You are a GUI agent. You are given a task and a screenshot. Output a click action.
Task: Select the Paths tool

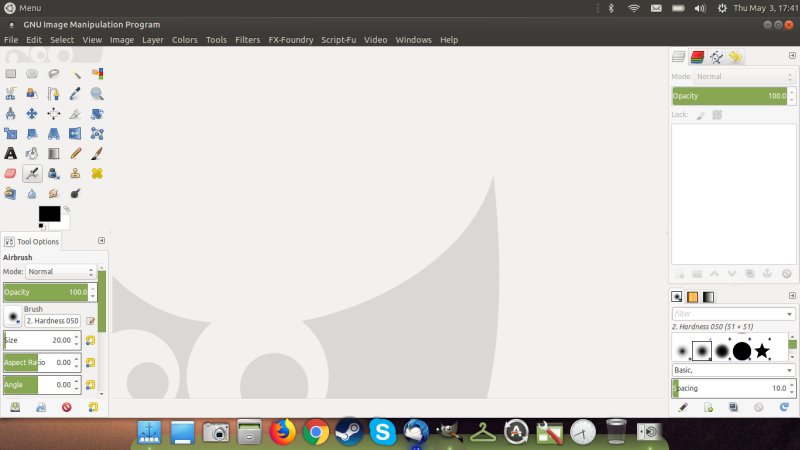pos(54,94)
